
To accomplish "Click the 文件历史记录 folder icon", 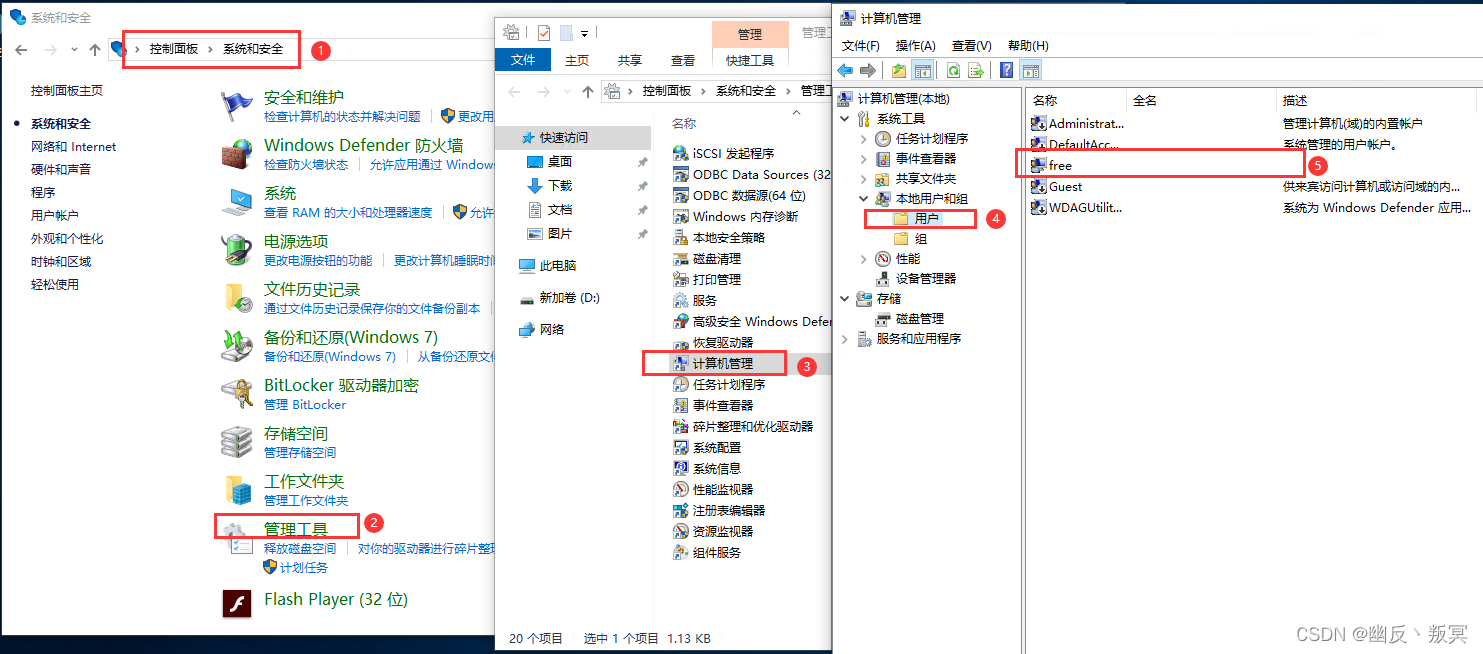I will [x=237, y=297].
